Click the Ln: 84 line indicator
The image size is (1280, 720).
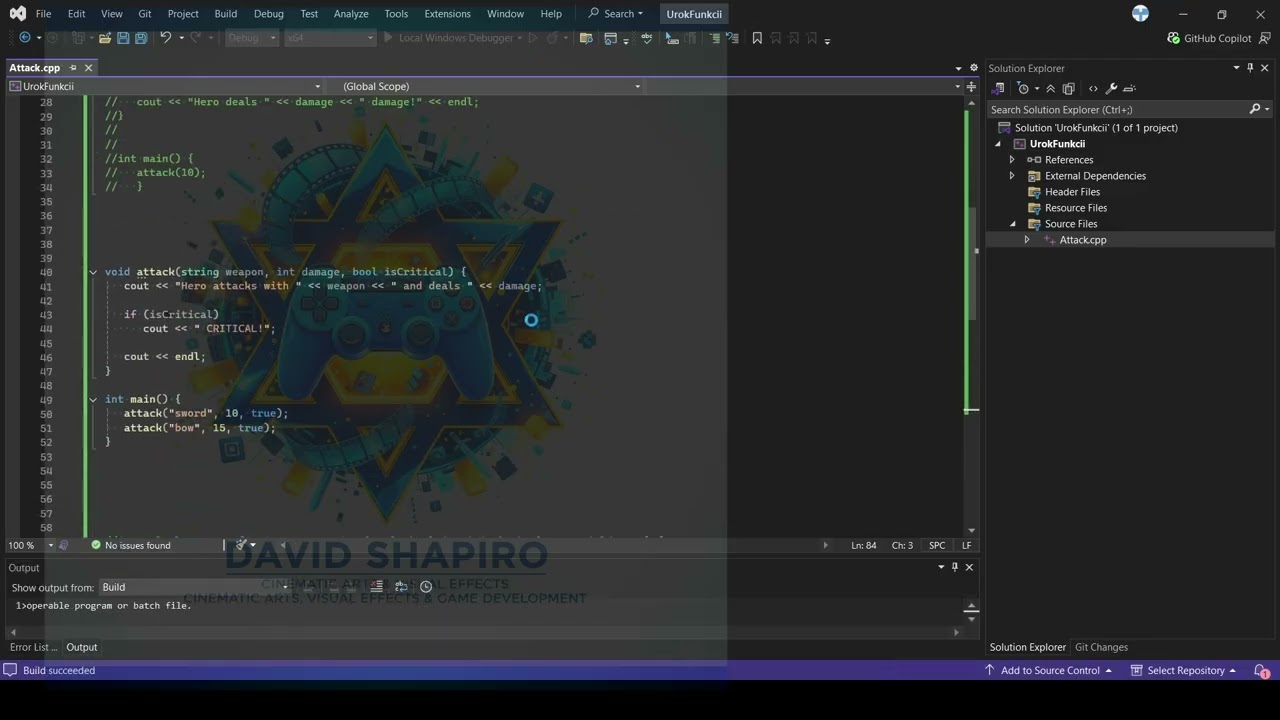click(864, 545)
